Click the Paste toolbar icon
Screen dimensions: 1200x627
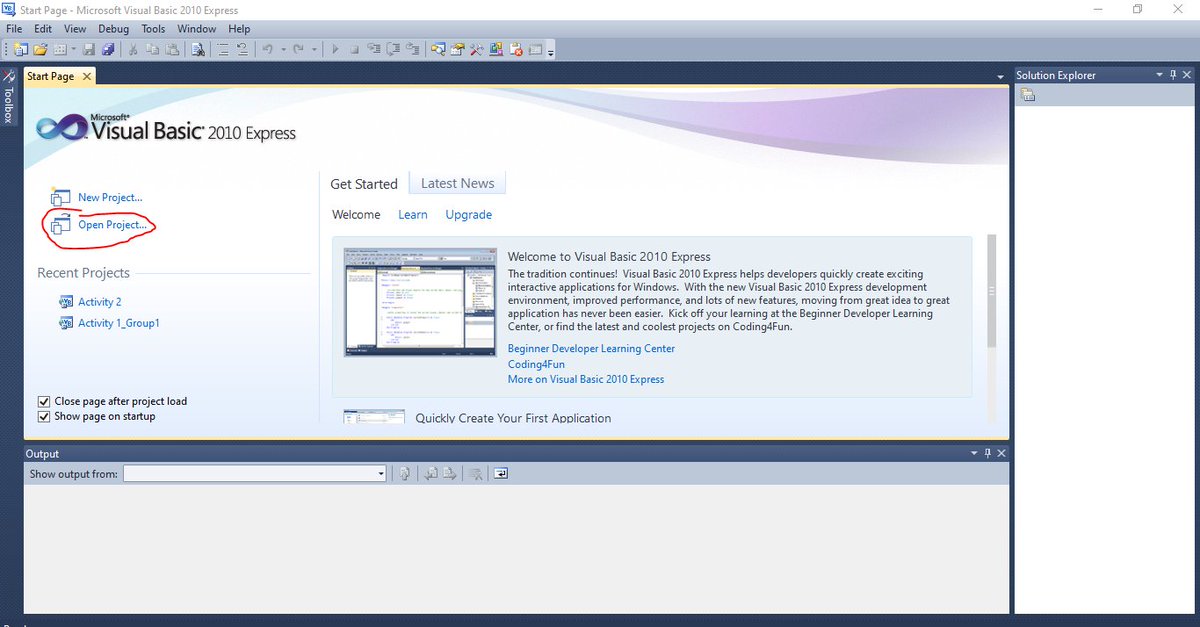click(172, 49)
